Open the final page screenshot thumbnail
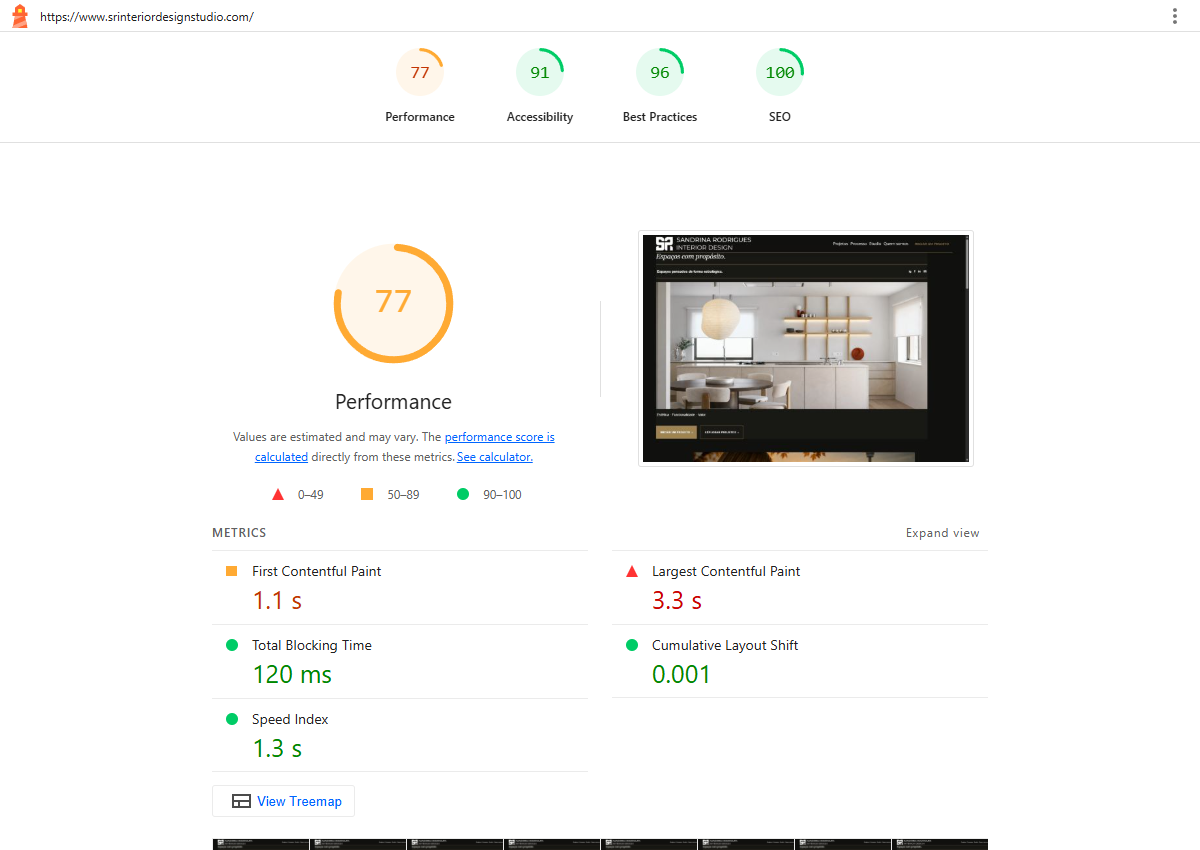This screenshot has width=1200, height=850. 806,348
